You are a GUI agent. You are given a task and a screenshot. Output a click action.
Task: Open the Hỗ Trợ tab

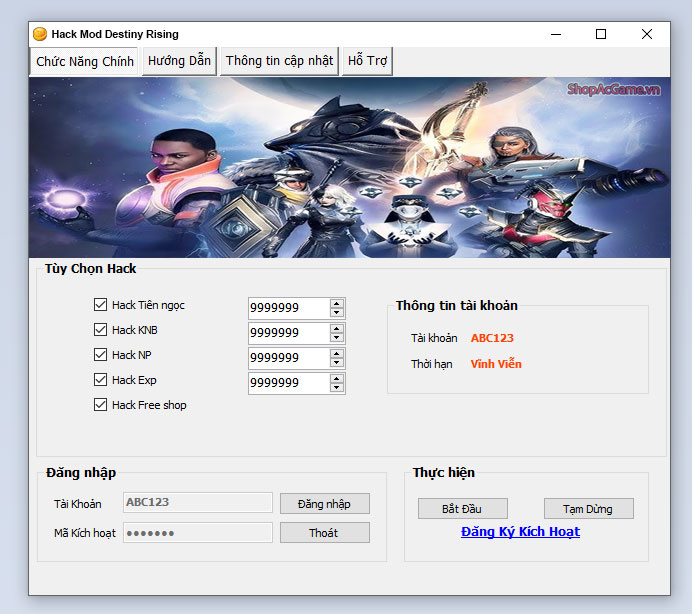coord(367,61)
